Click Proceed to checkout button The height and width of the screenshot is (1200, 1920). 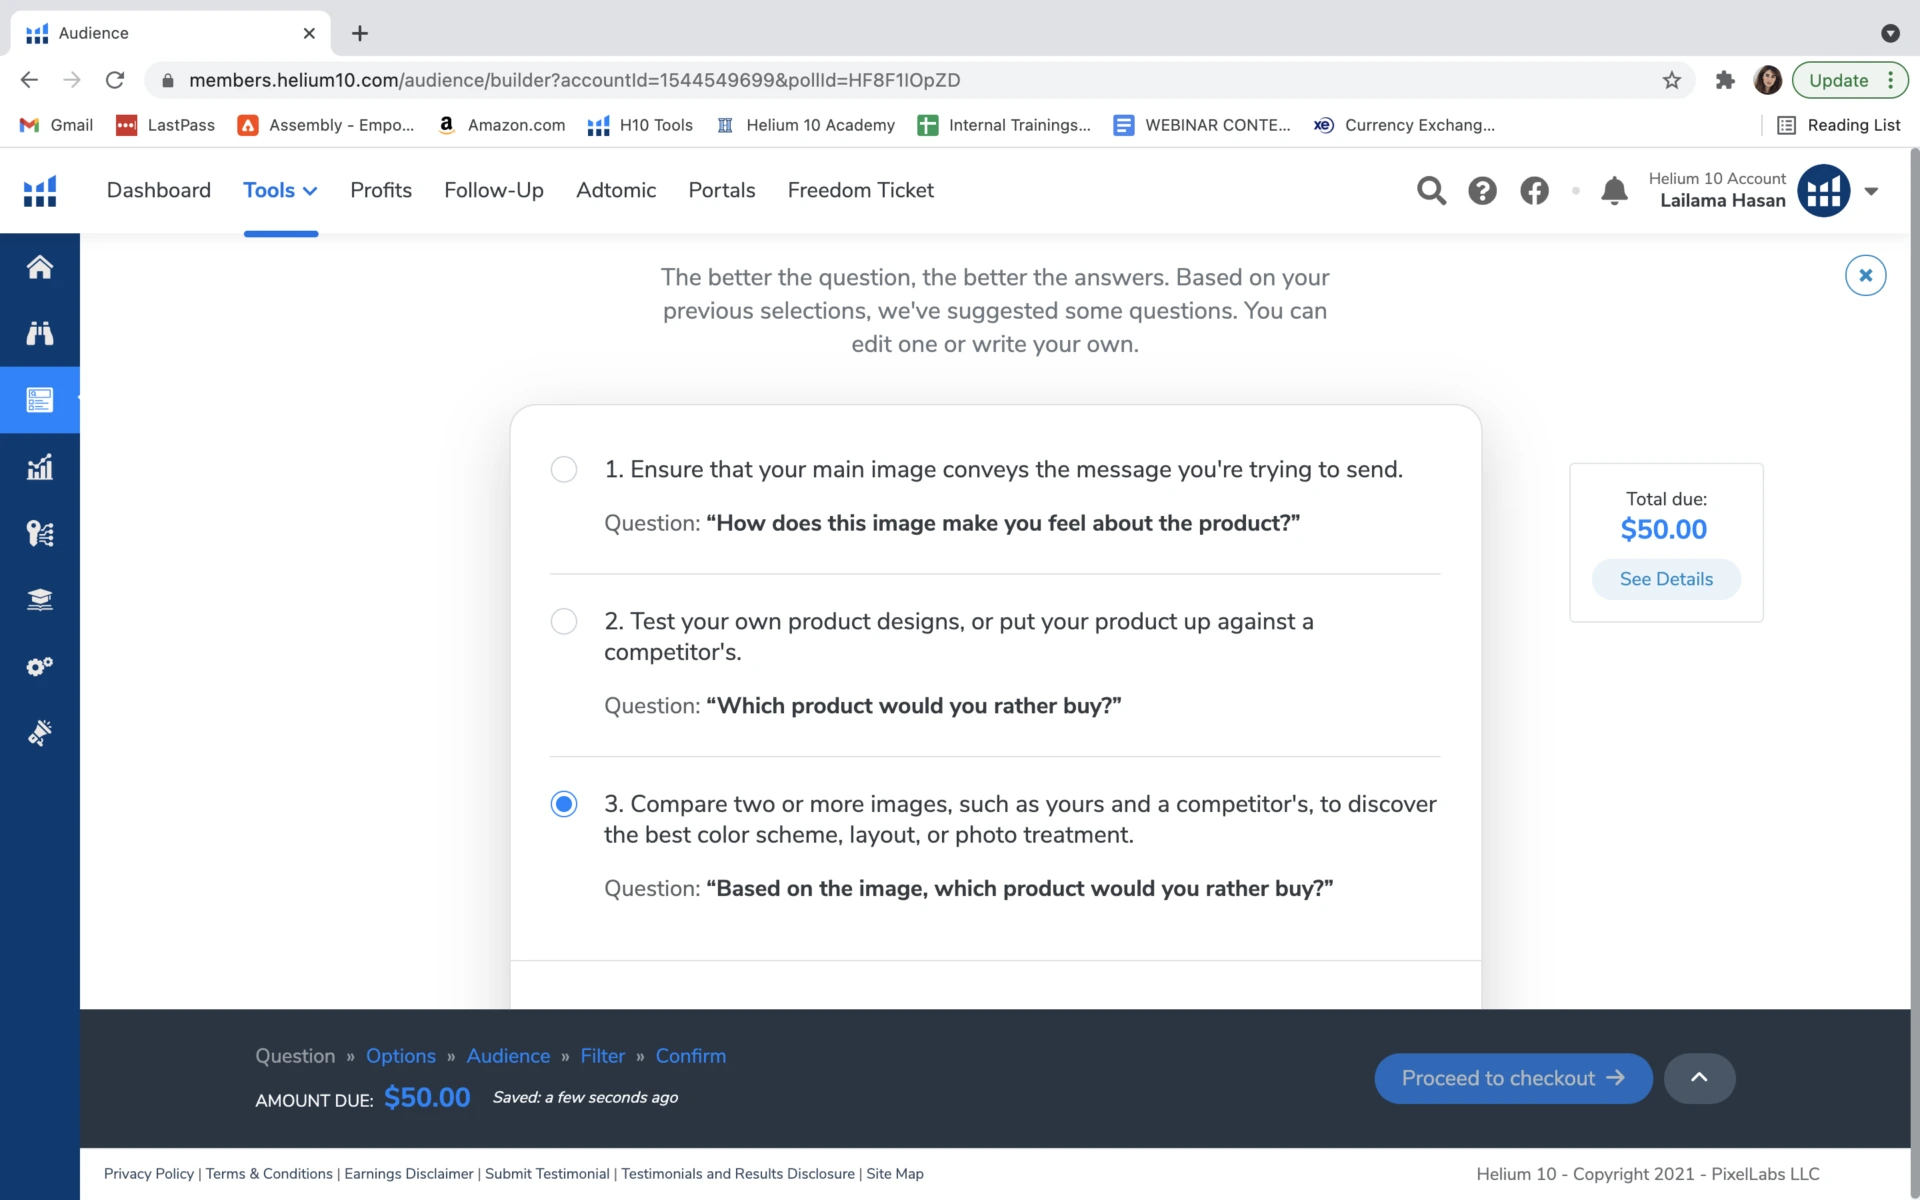[x=1513, y=1078]
